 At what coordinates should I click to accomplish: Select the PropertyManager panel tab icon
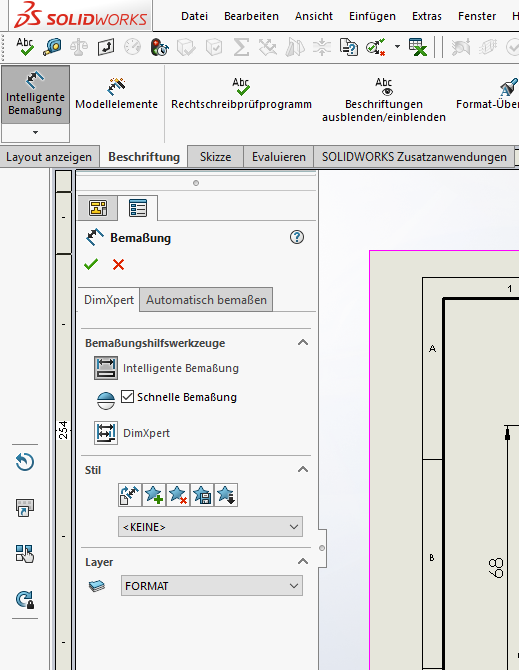pyautogui.click(x=138, y=209)
